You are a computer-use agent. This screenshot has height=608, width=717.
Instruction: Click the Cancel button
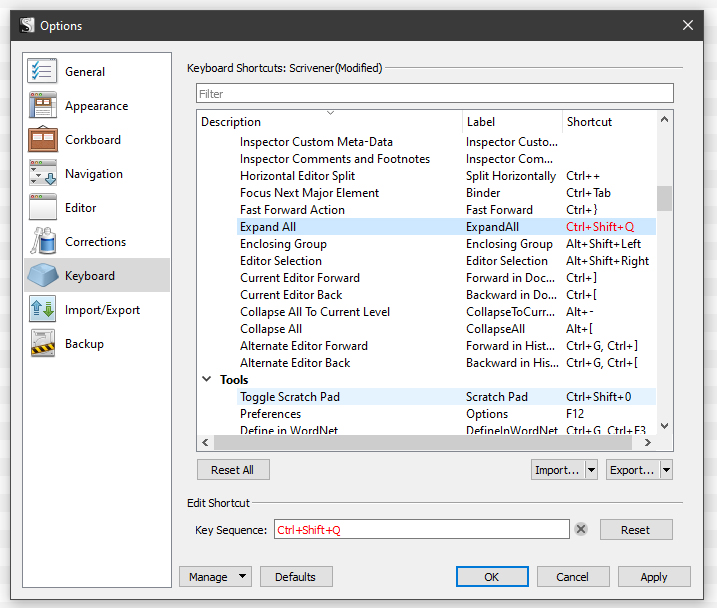(573, 577)
